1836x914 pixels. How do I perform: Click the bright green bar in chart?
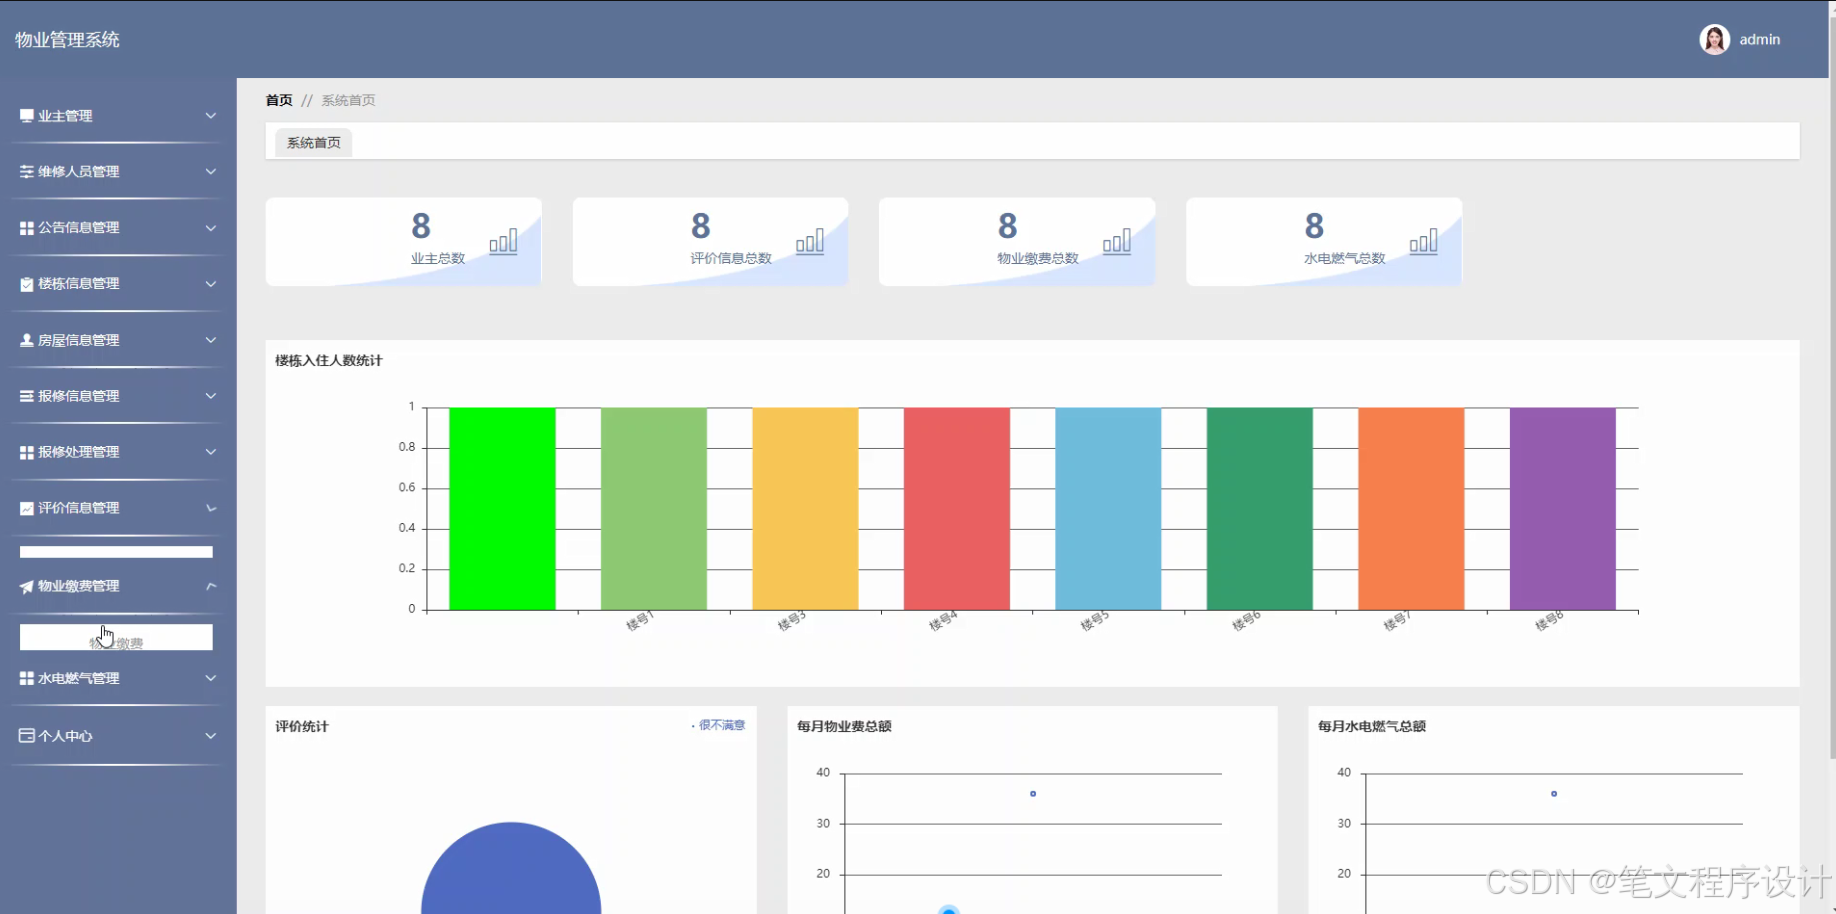pos(502,508)
